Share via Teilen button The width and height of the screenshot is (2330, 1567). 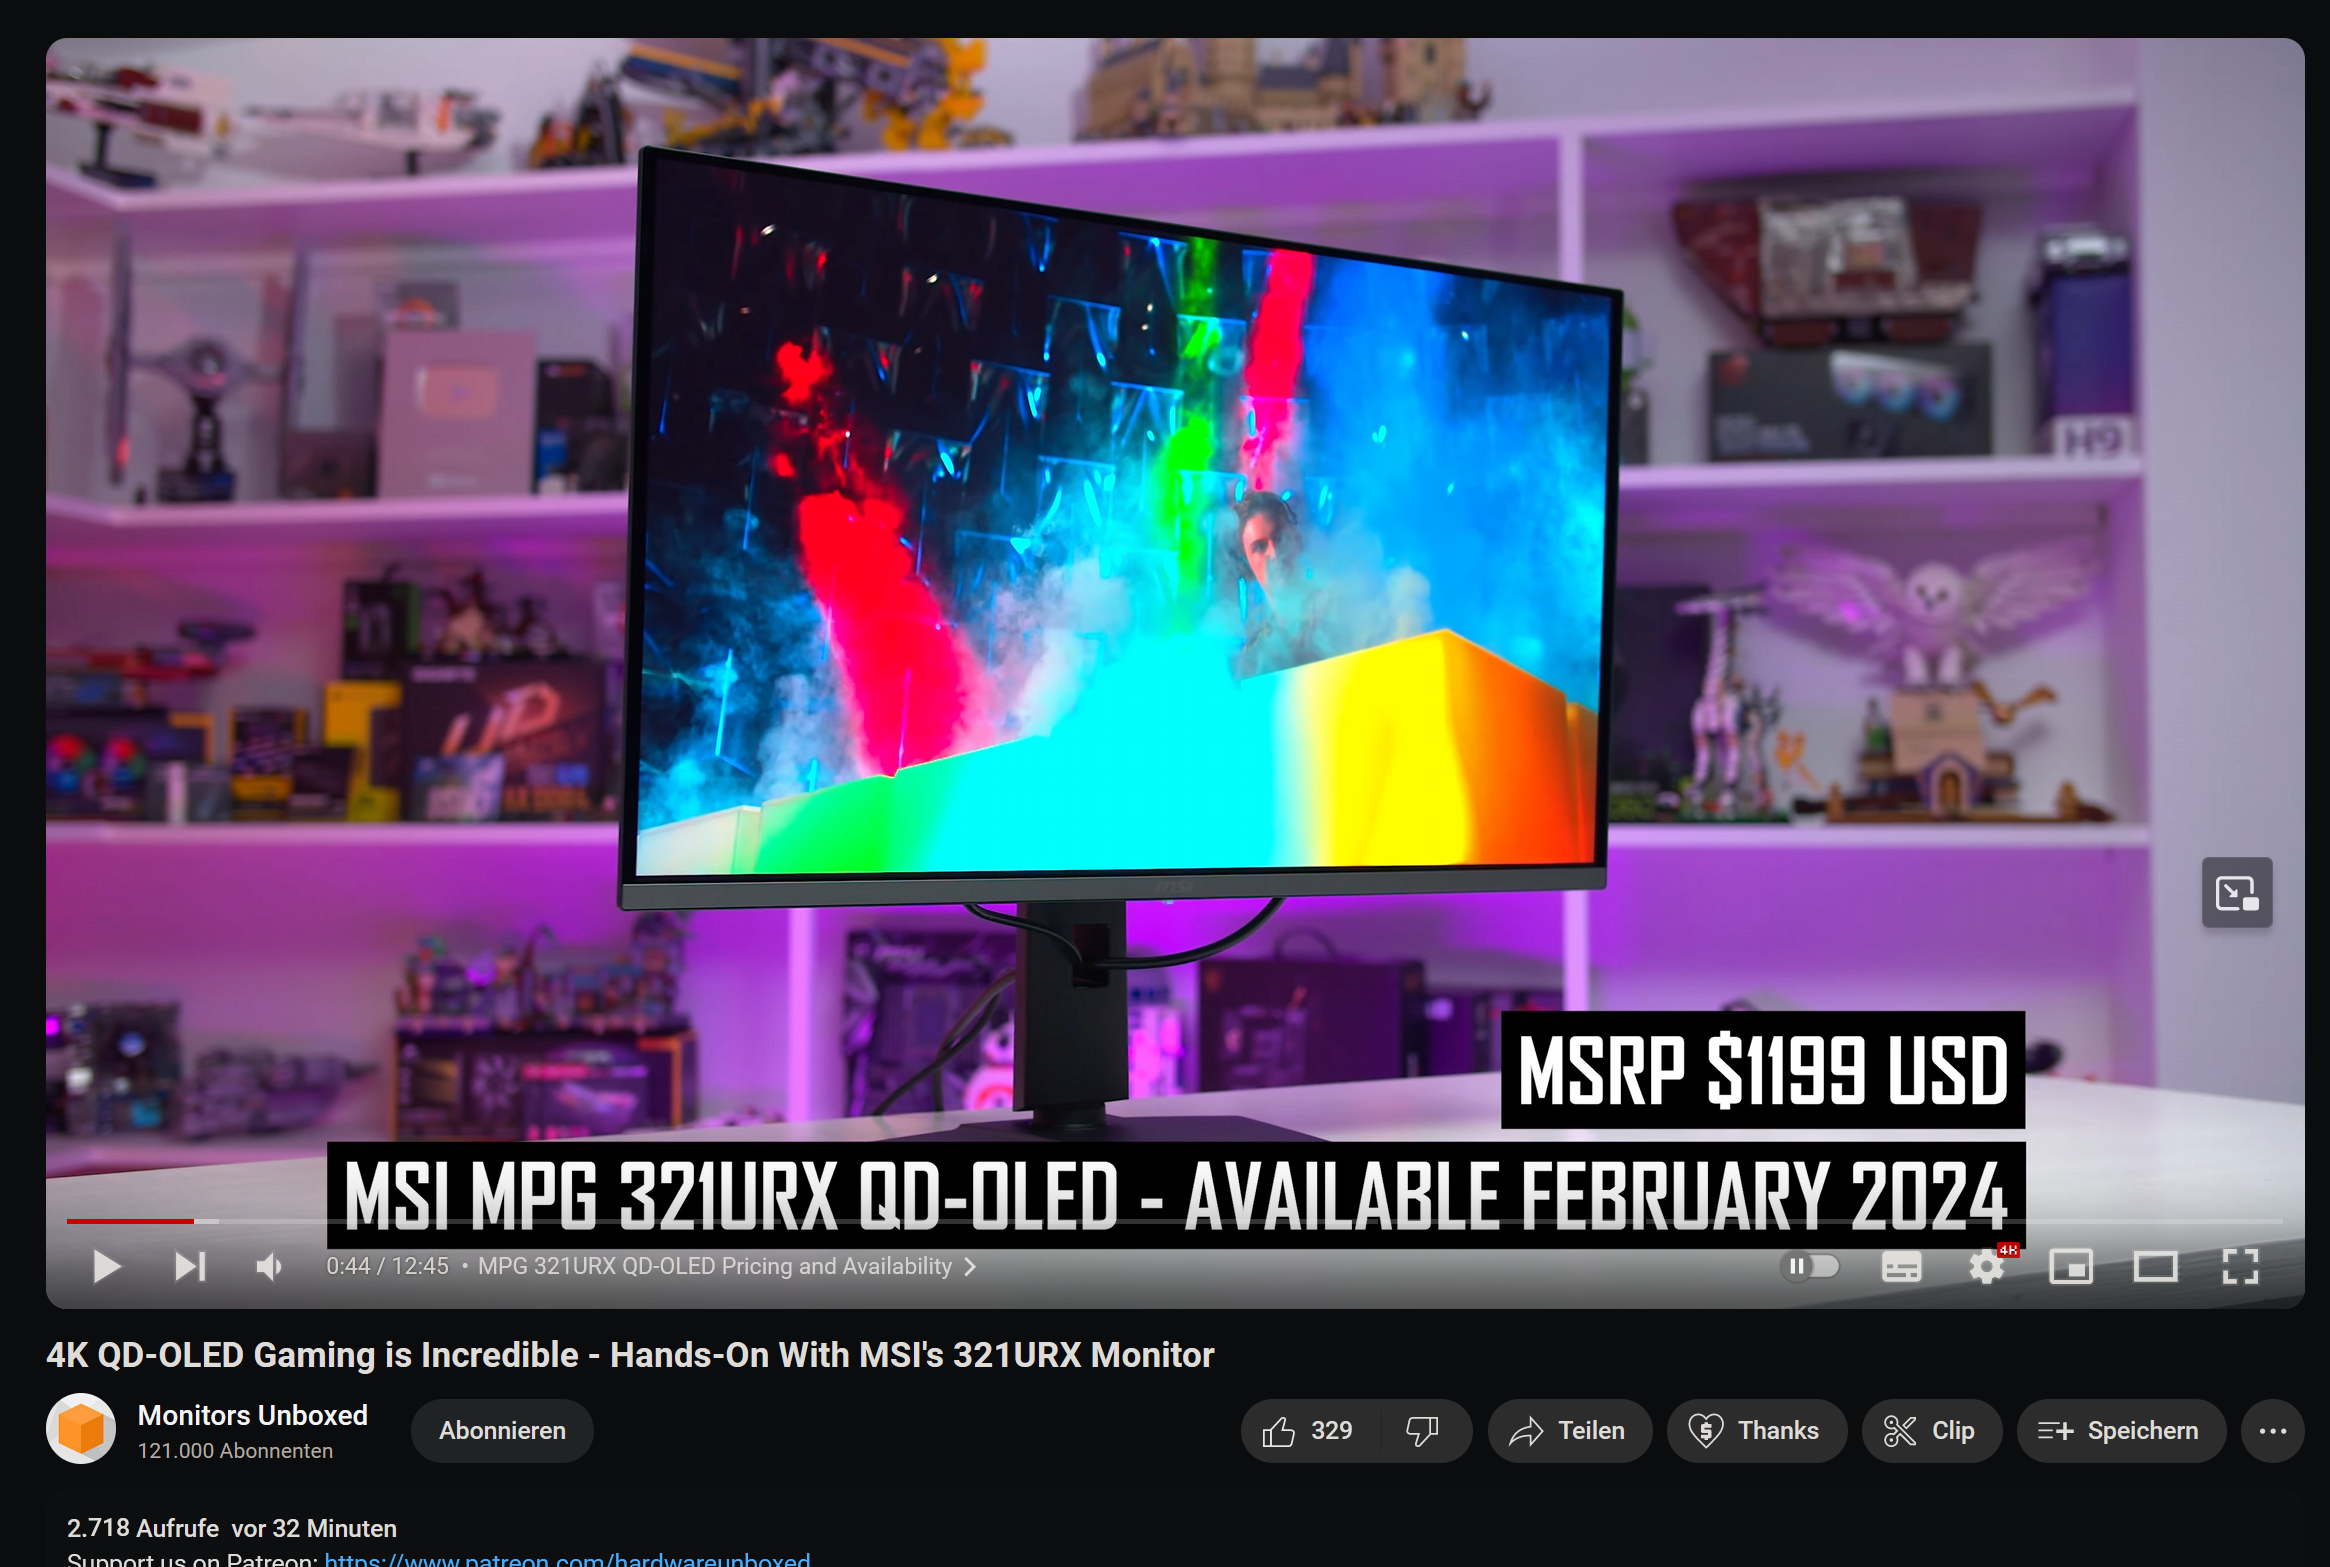(1569, 1431)
